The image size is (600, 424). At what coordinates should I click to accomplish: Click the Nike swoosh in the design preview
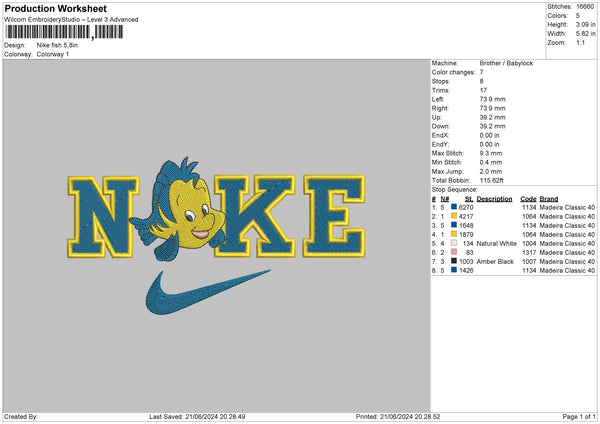pyautogui.click(x=207, y=293)
